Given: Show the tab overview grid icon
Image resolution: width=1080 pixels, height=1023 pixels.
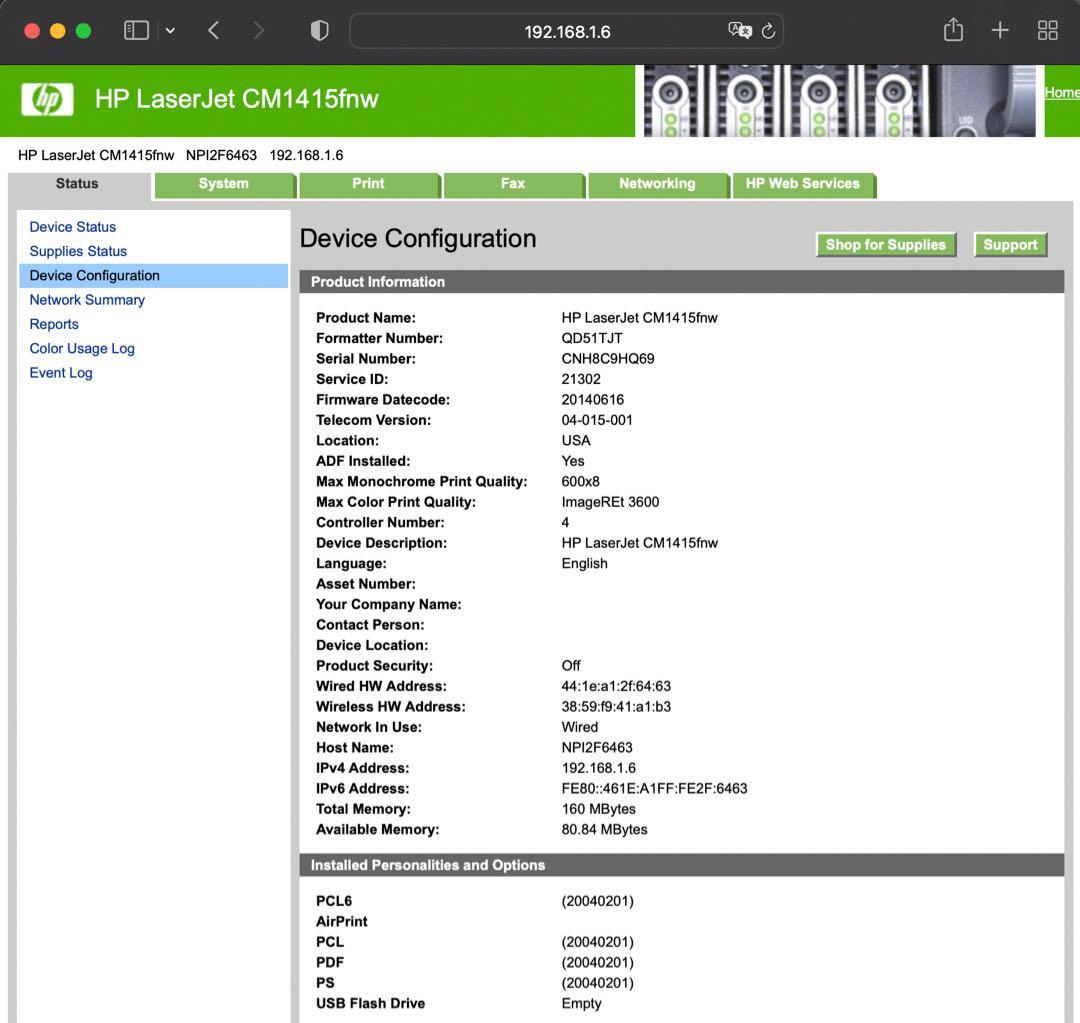Looking at the screenshot, I should pos(1047,31).
